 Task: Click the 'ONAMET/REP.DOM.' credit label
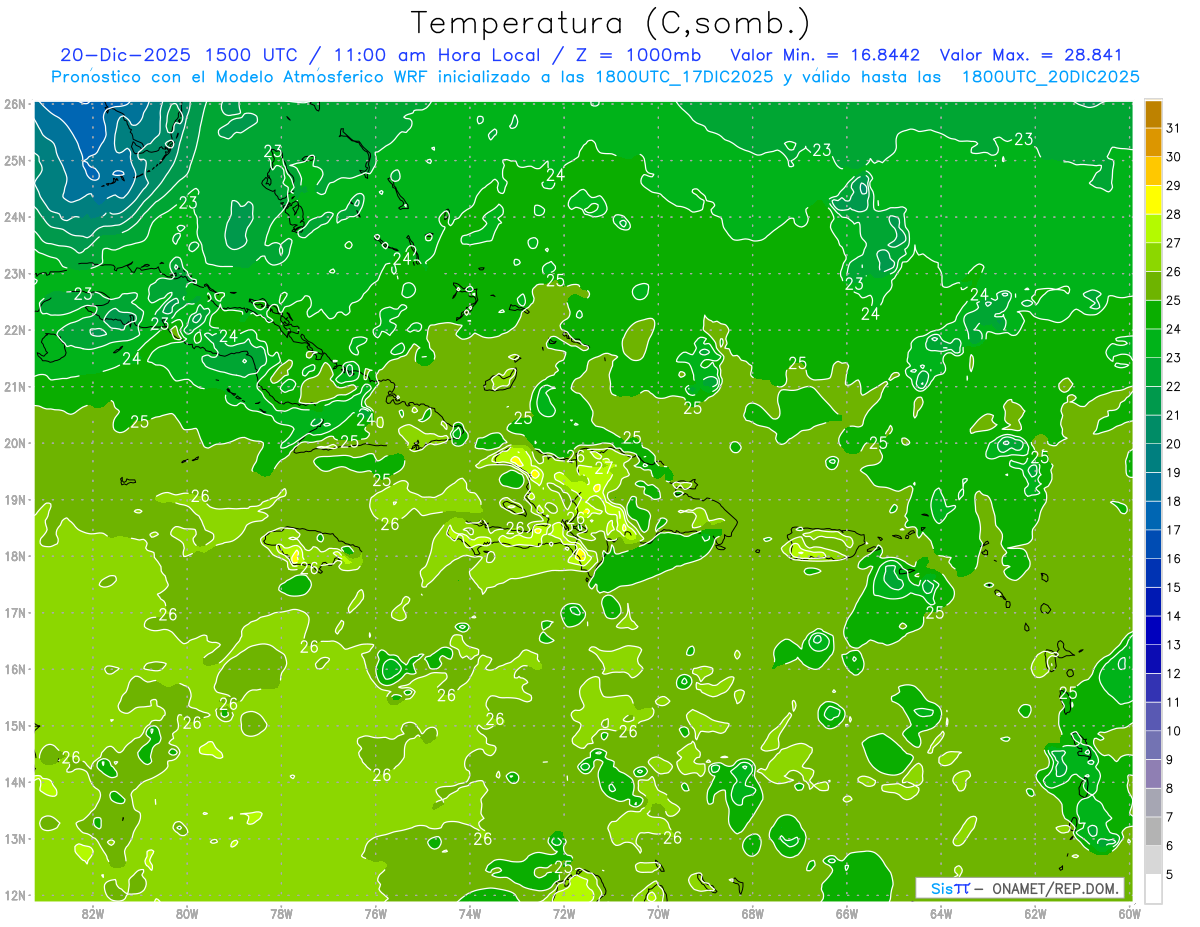(1055, 888)
